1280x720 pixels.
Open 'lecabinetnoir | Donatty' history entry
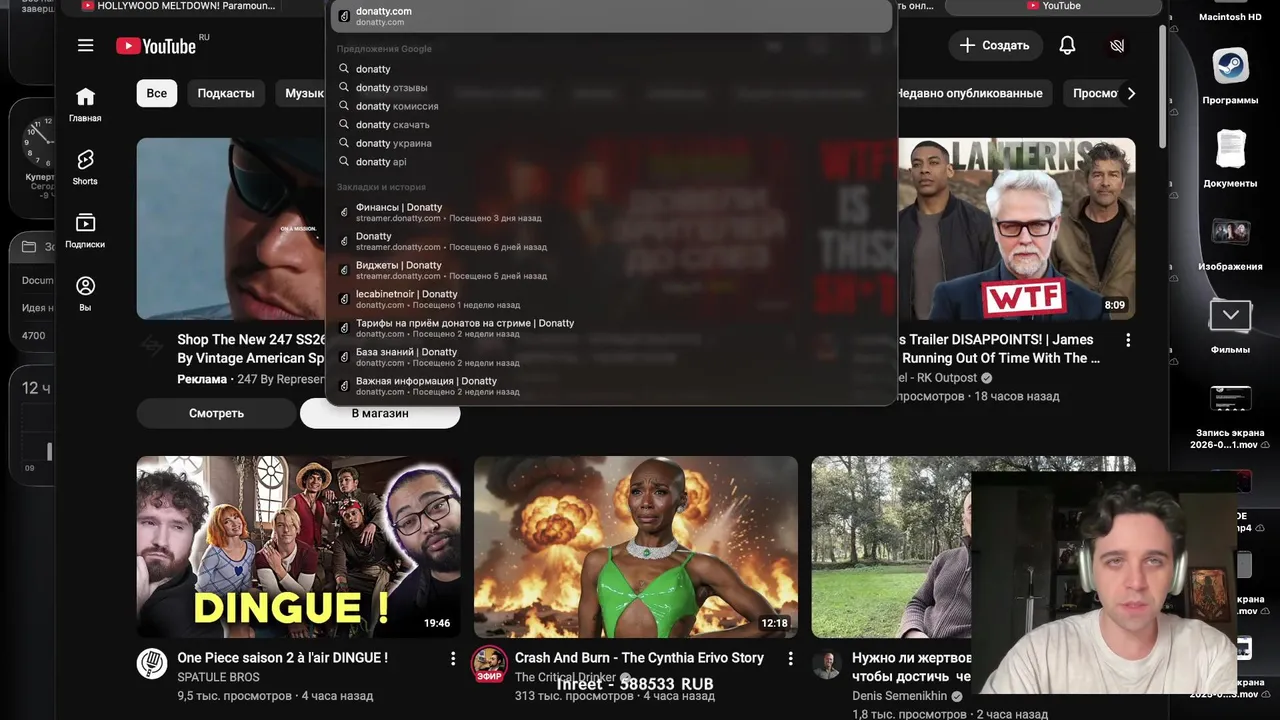click(611, 299)
